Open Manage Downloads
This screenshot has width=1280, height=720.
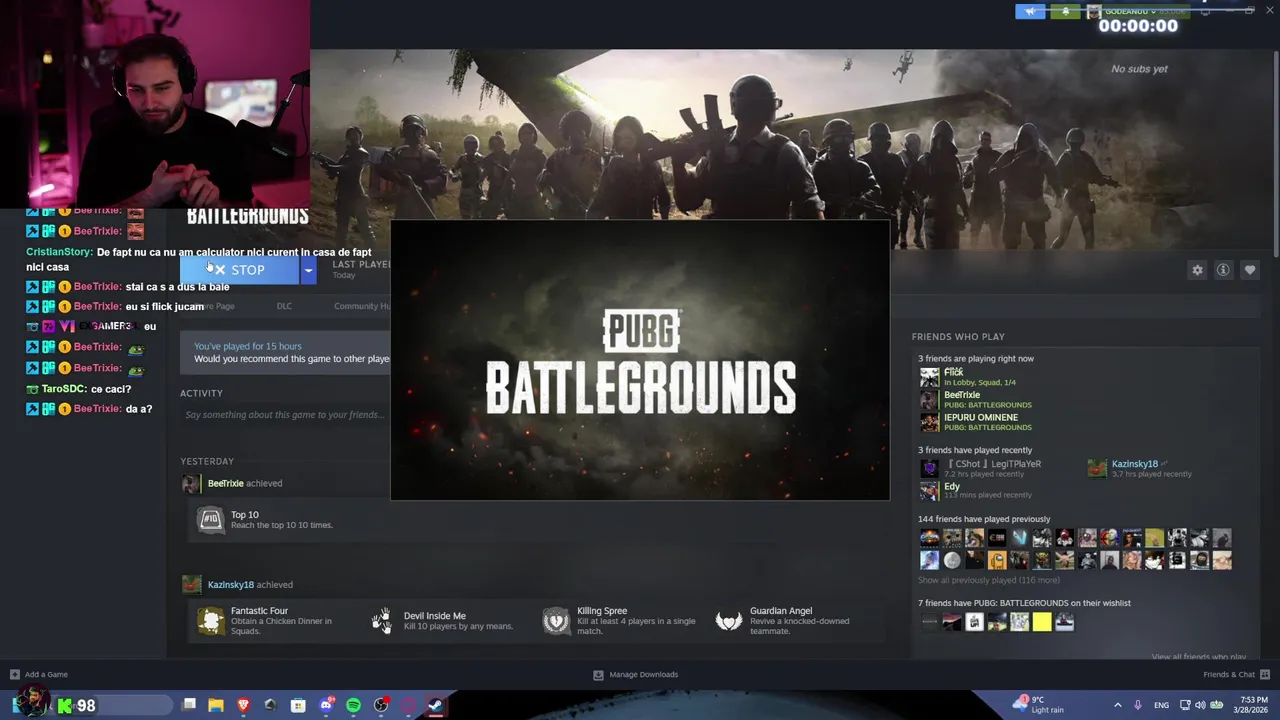(636, 674)
